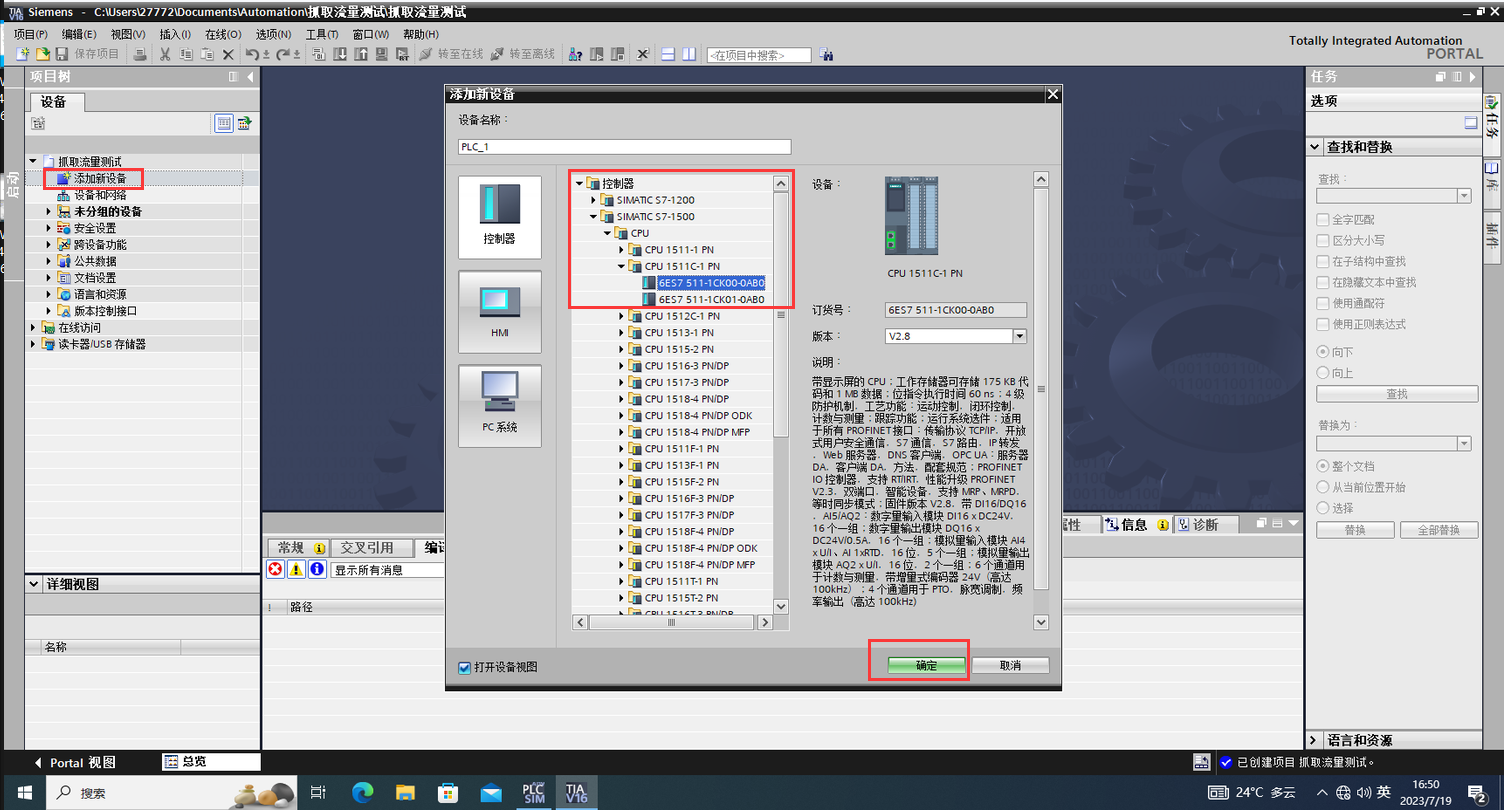This screenshot has height=810, width=1504.
Task: Click the search in project binoculars icon
Action: point(826,54)
